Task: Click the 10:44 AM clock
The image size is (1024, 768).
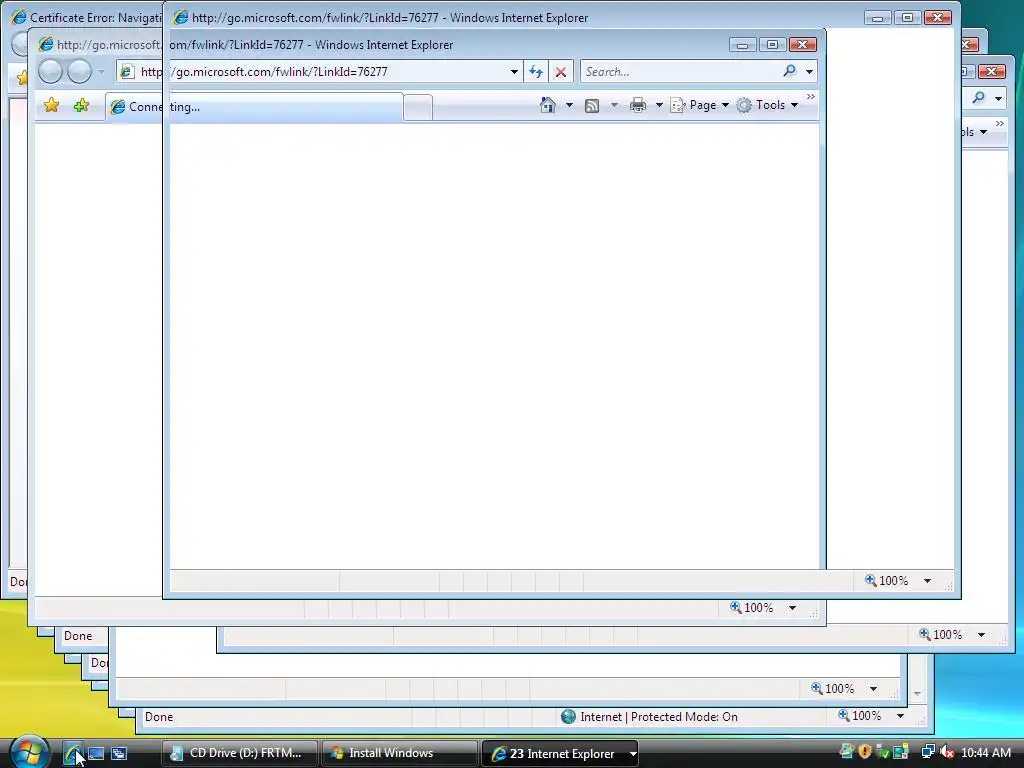Action: [x=985, y=753]
